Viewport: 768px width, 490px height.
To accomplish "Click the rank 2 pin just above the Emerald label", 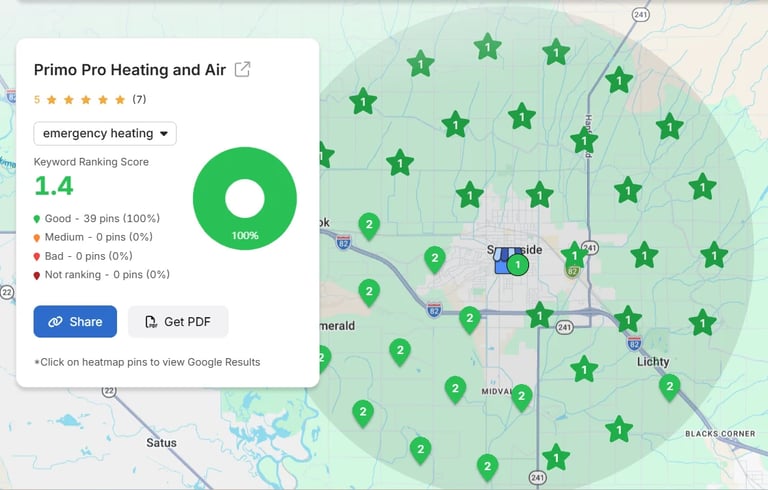I will pos(369,293).
